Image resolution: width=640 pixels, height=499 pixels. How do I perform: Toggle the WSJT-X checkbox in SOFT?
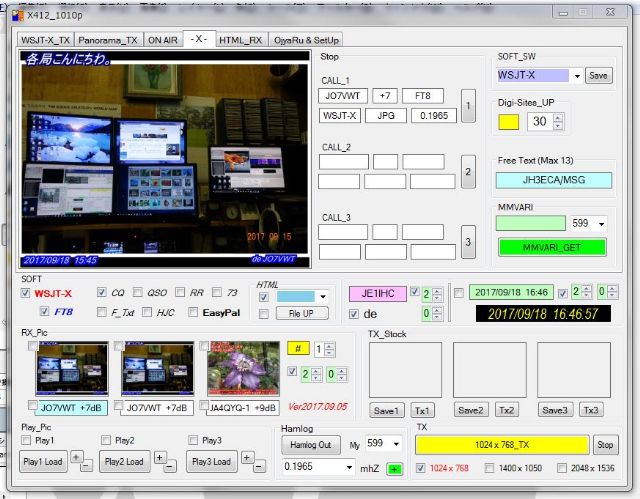coord(26,293)
